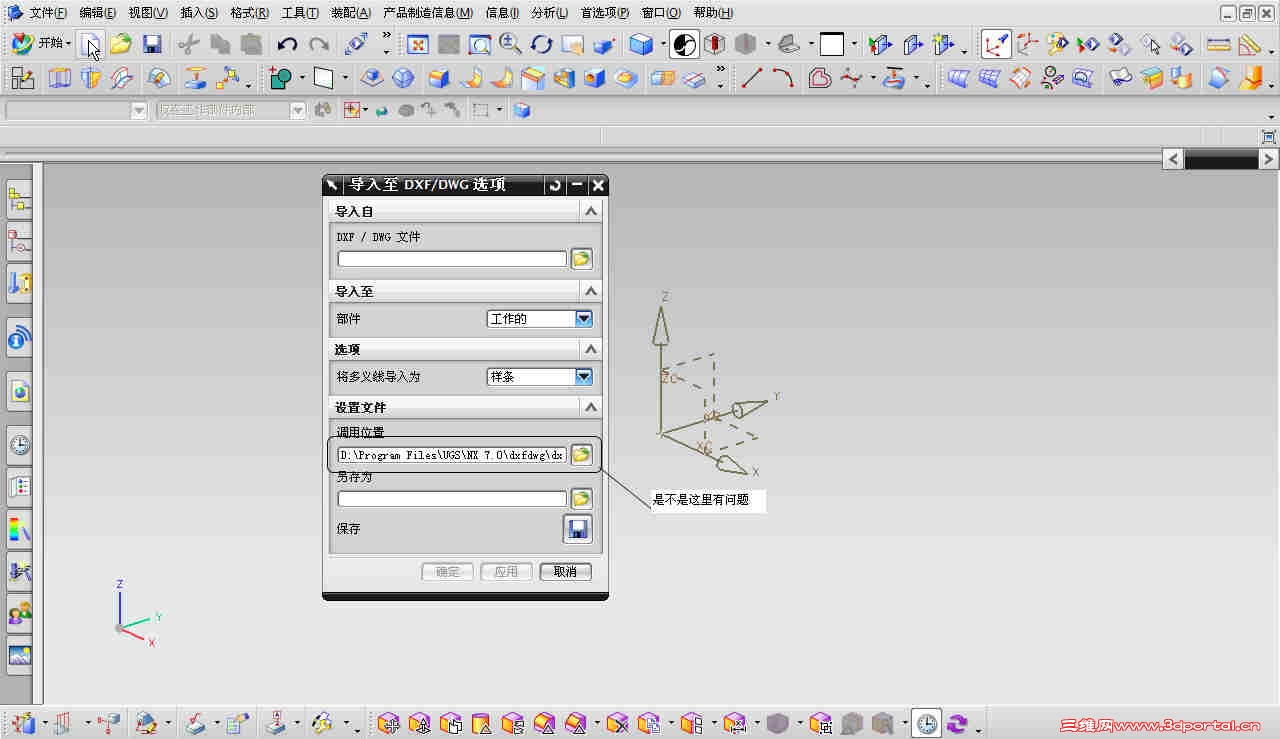
Task: Click the Cut scissors icon
Action: click(x=189, y=44)
